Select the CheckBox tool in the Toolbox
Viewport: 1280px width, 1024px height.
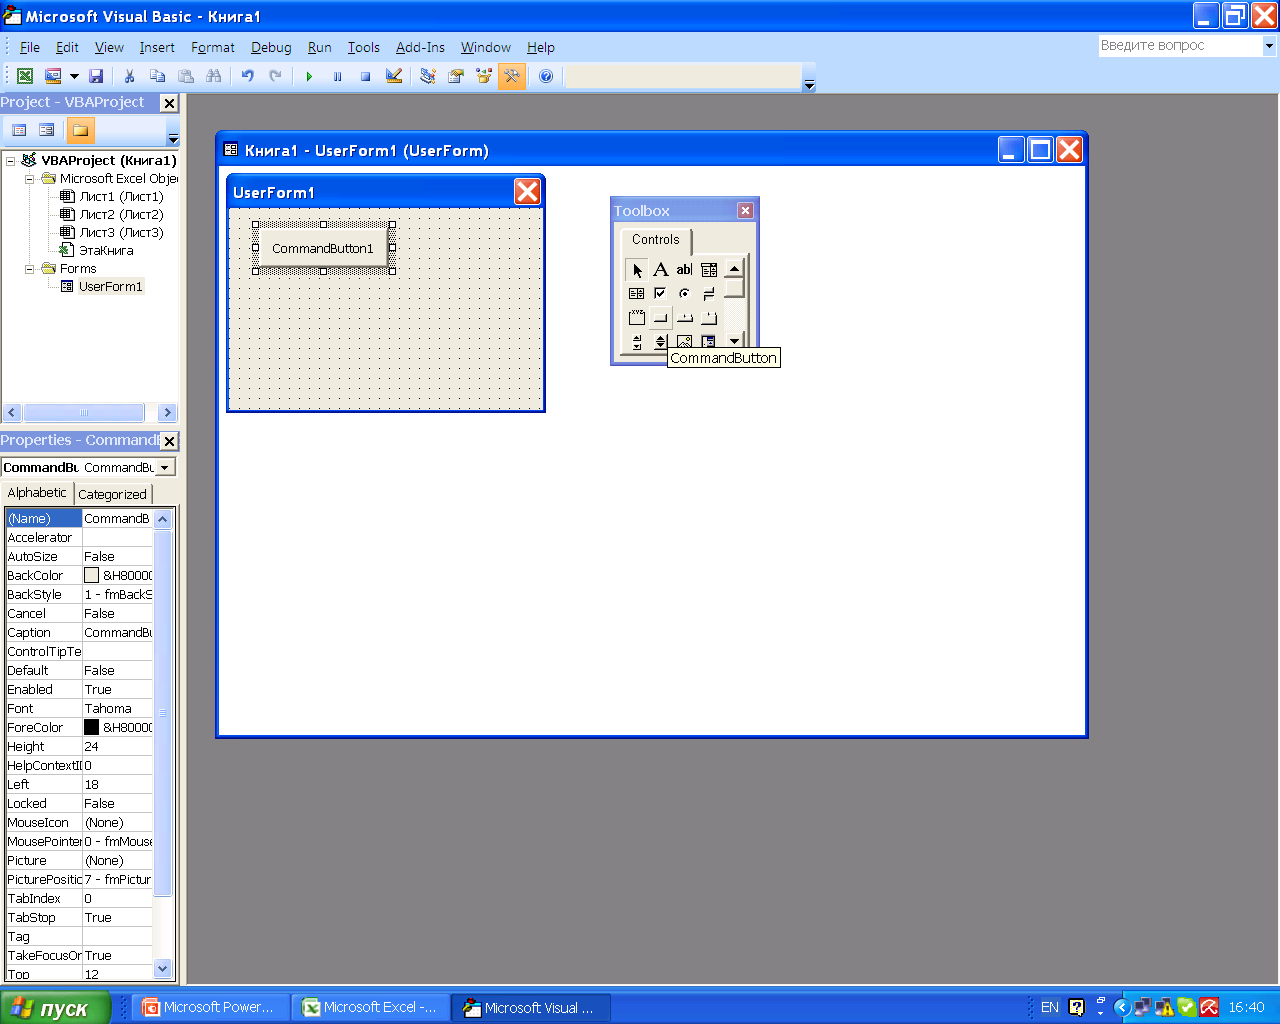[661, 294]
